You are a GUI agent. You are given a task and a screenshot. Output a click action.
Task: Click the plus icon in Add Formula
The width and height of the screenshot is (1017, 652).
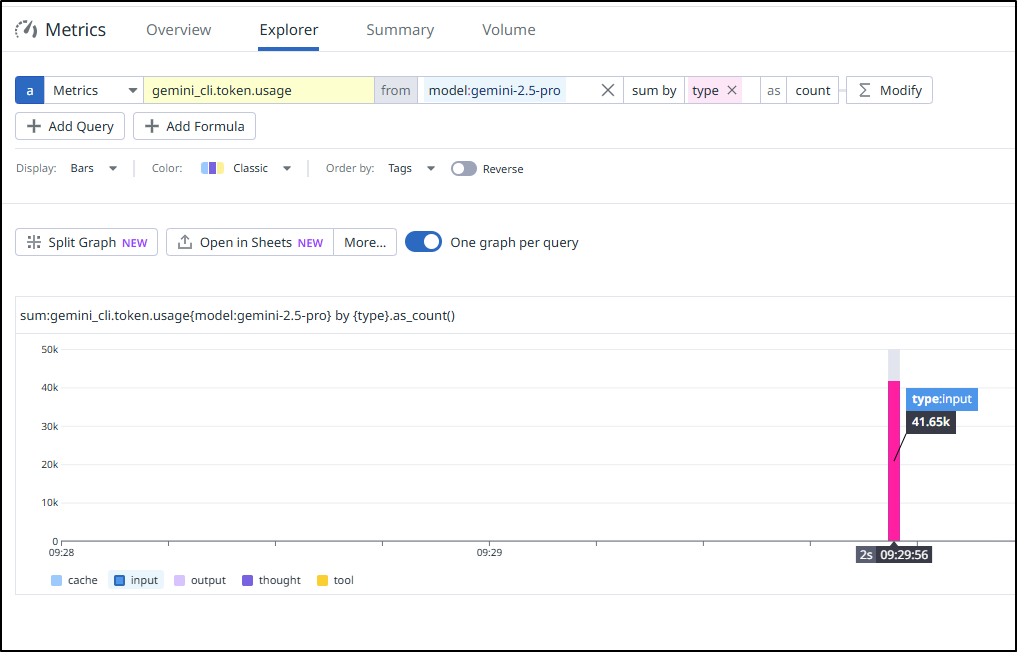(151, 126)
